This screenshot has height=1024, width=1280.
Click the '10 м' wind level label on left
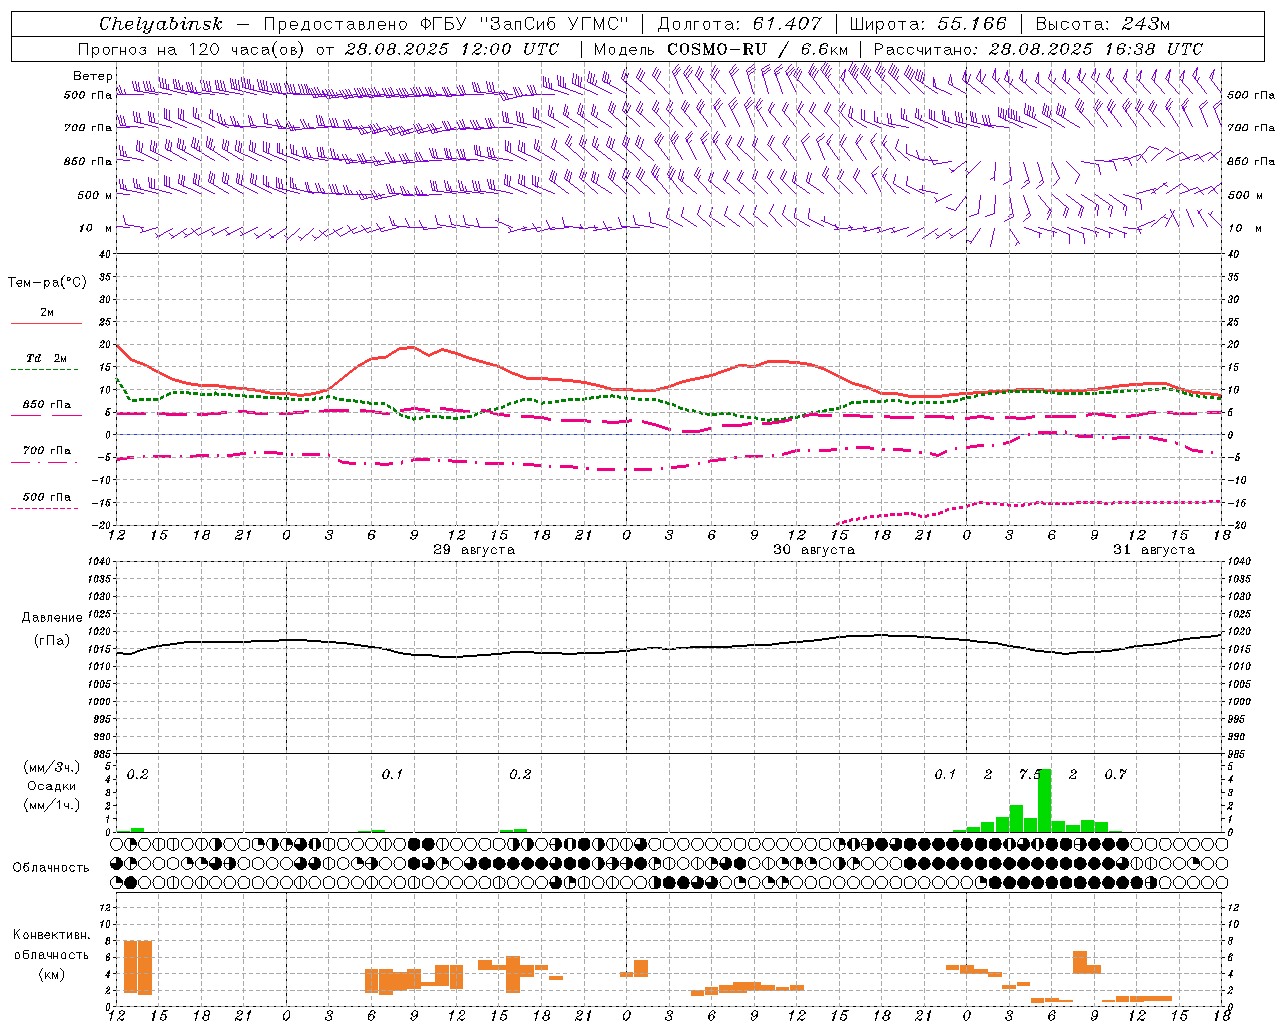(x=96, y=228)
